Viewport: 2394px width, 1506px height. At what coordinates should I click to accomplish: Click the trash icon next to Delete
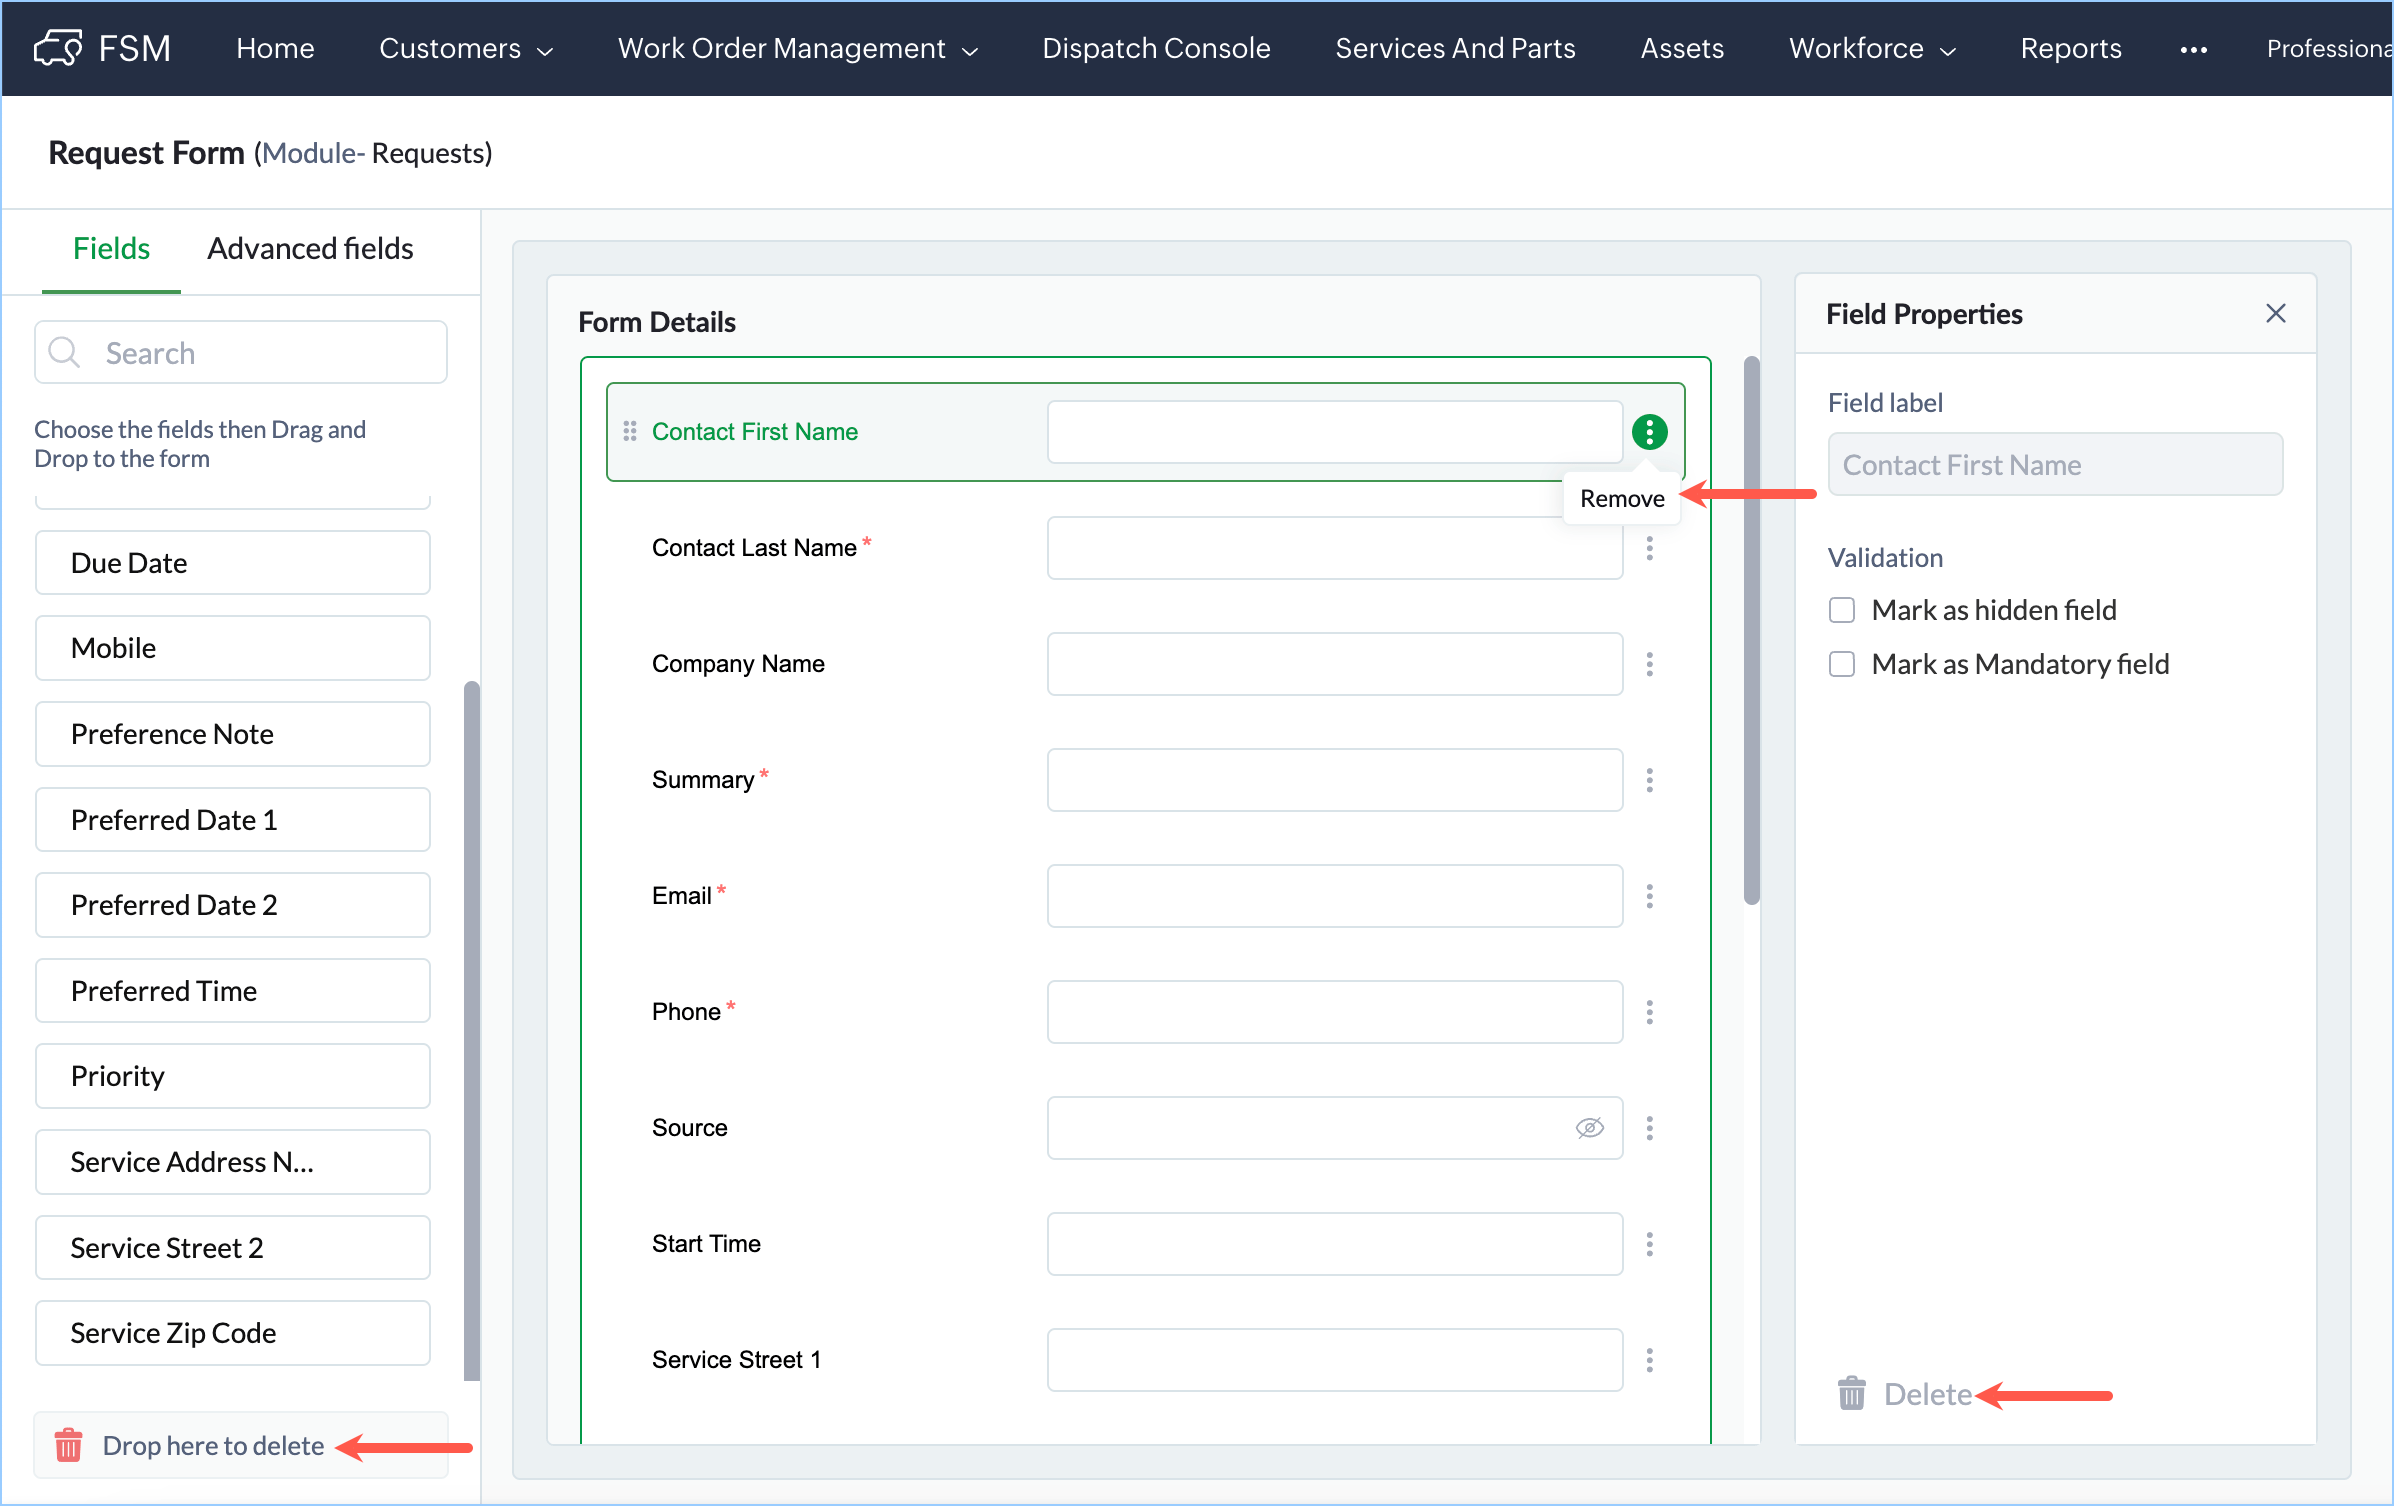1851,1393
